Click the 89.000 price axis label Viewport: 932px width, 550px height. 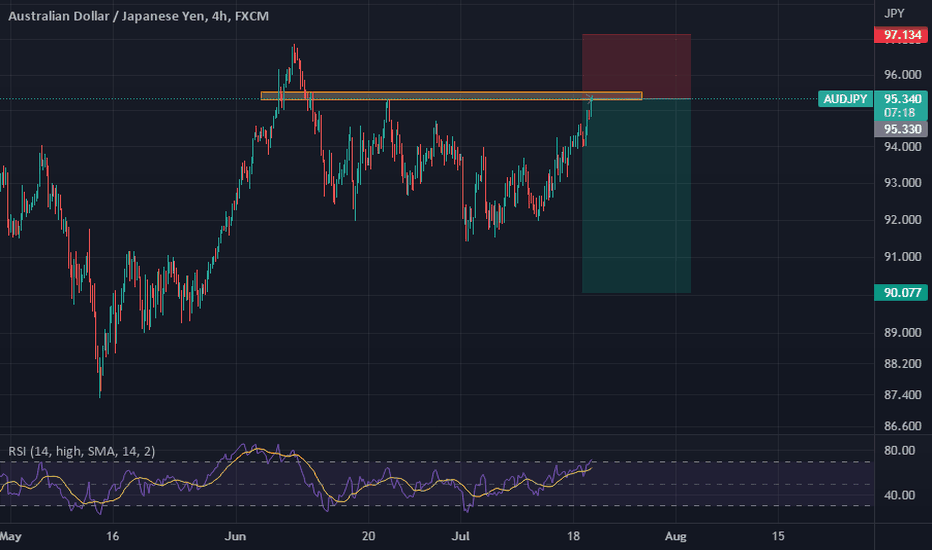click(x=902, y=332)
